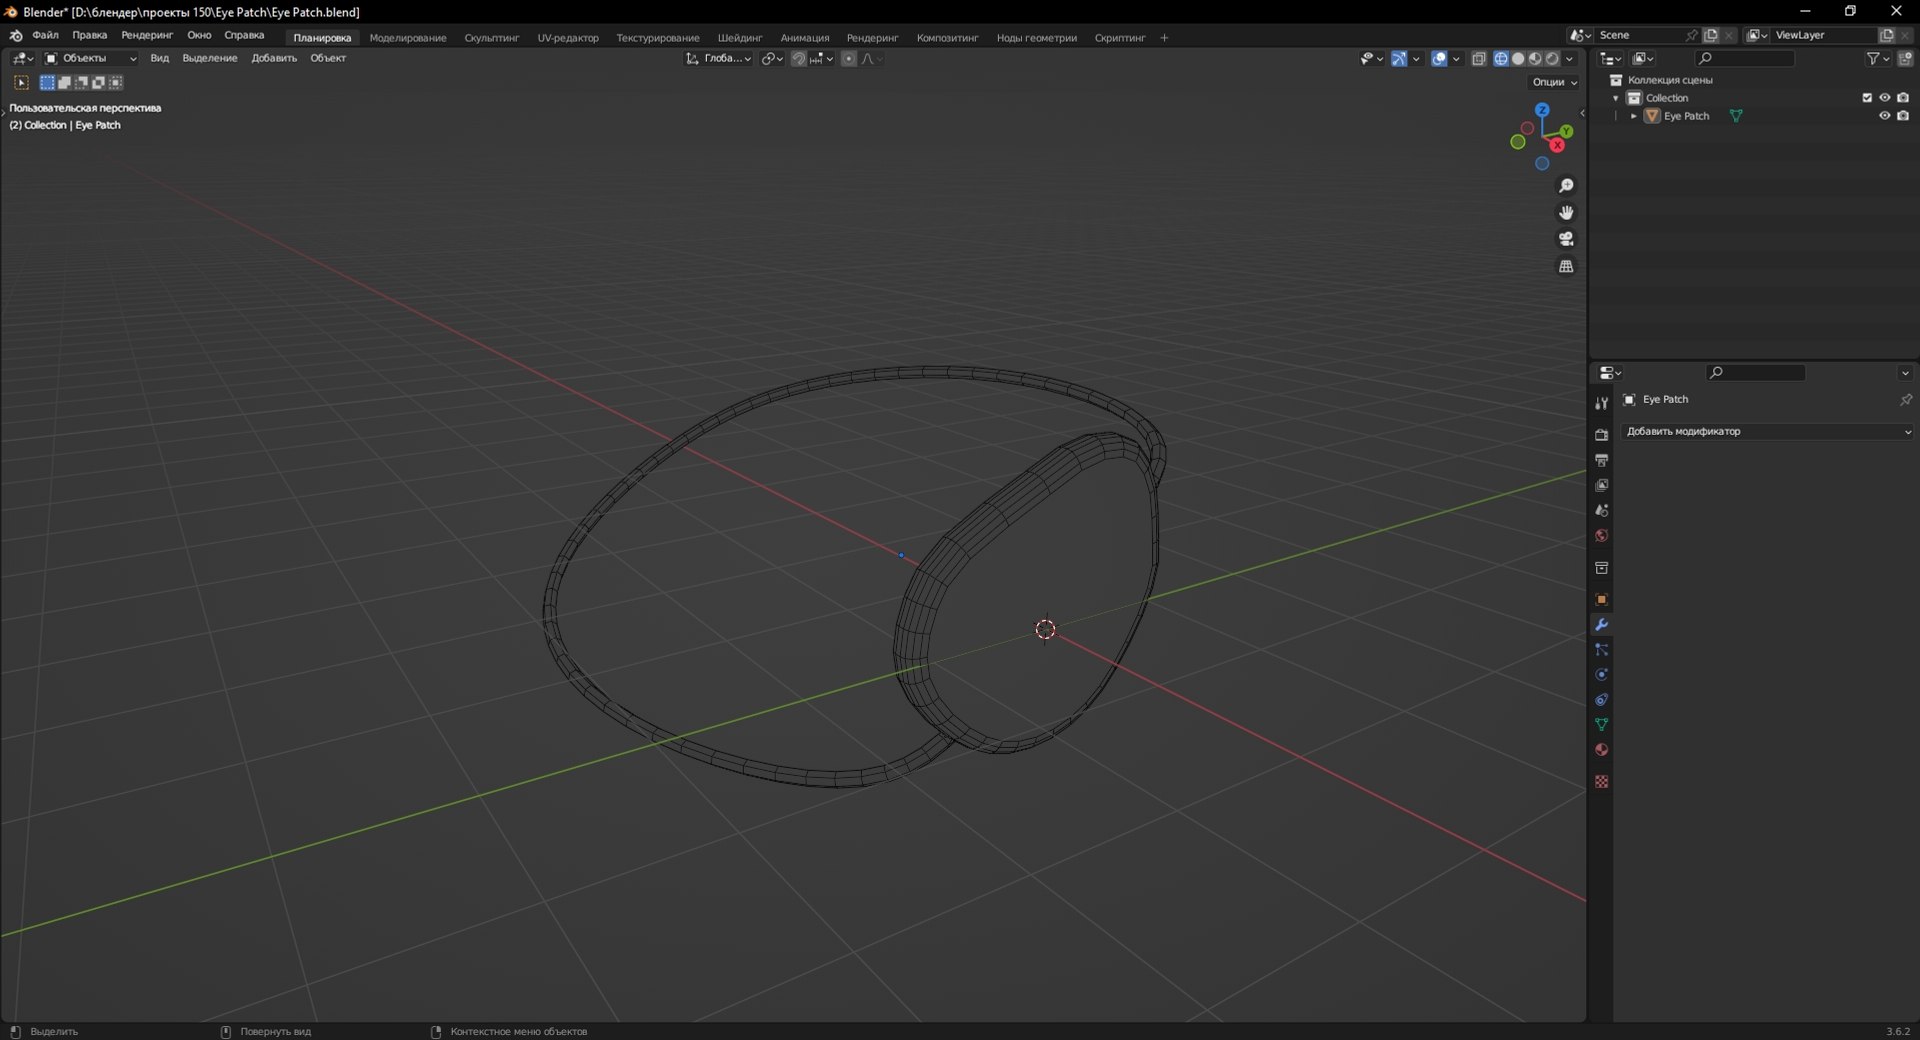Expand the Eye Patch object in outliner

click(x=1634, y=116)
